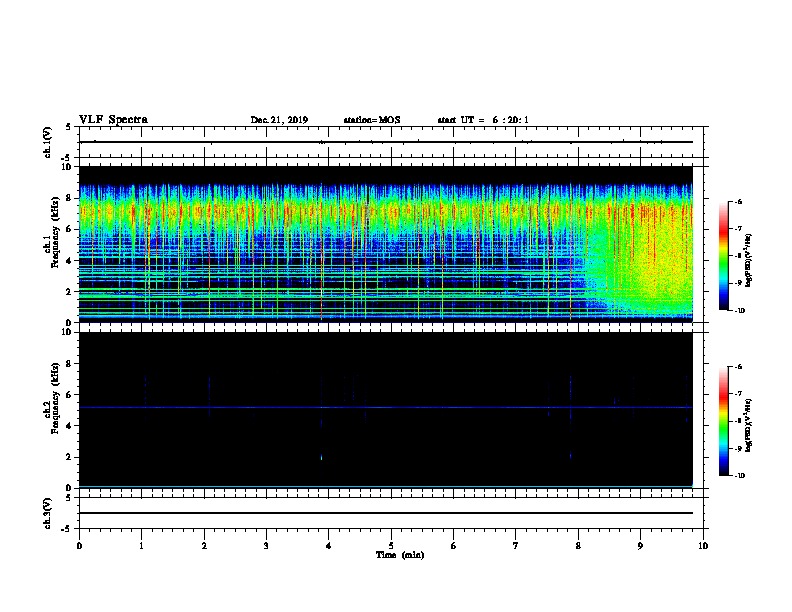Click the 'VLF Spectra' title text
Screen dimensions: 792x612
(x=113, y=120)
